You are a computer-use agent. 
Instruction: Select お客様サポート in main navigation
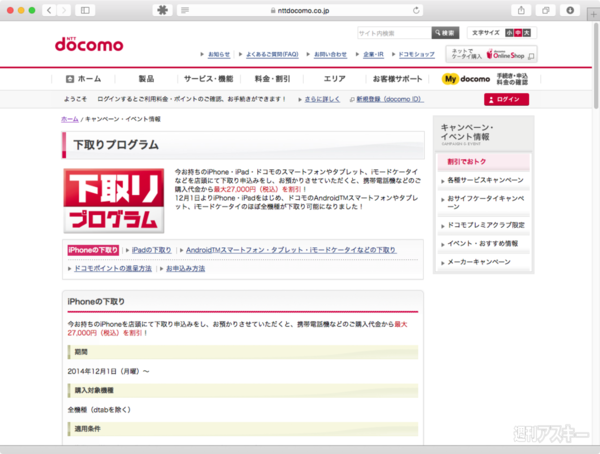(x=398, y=79)
